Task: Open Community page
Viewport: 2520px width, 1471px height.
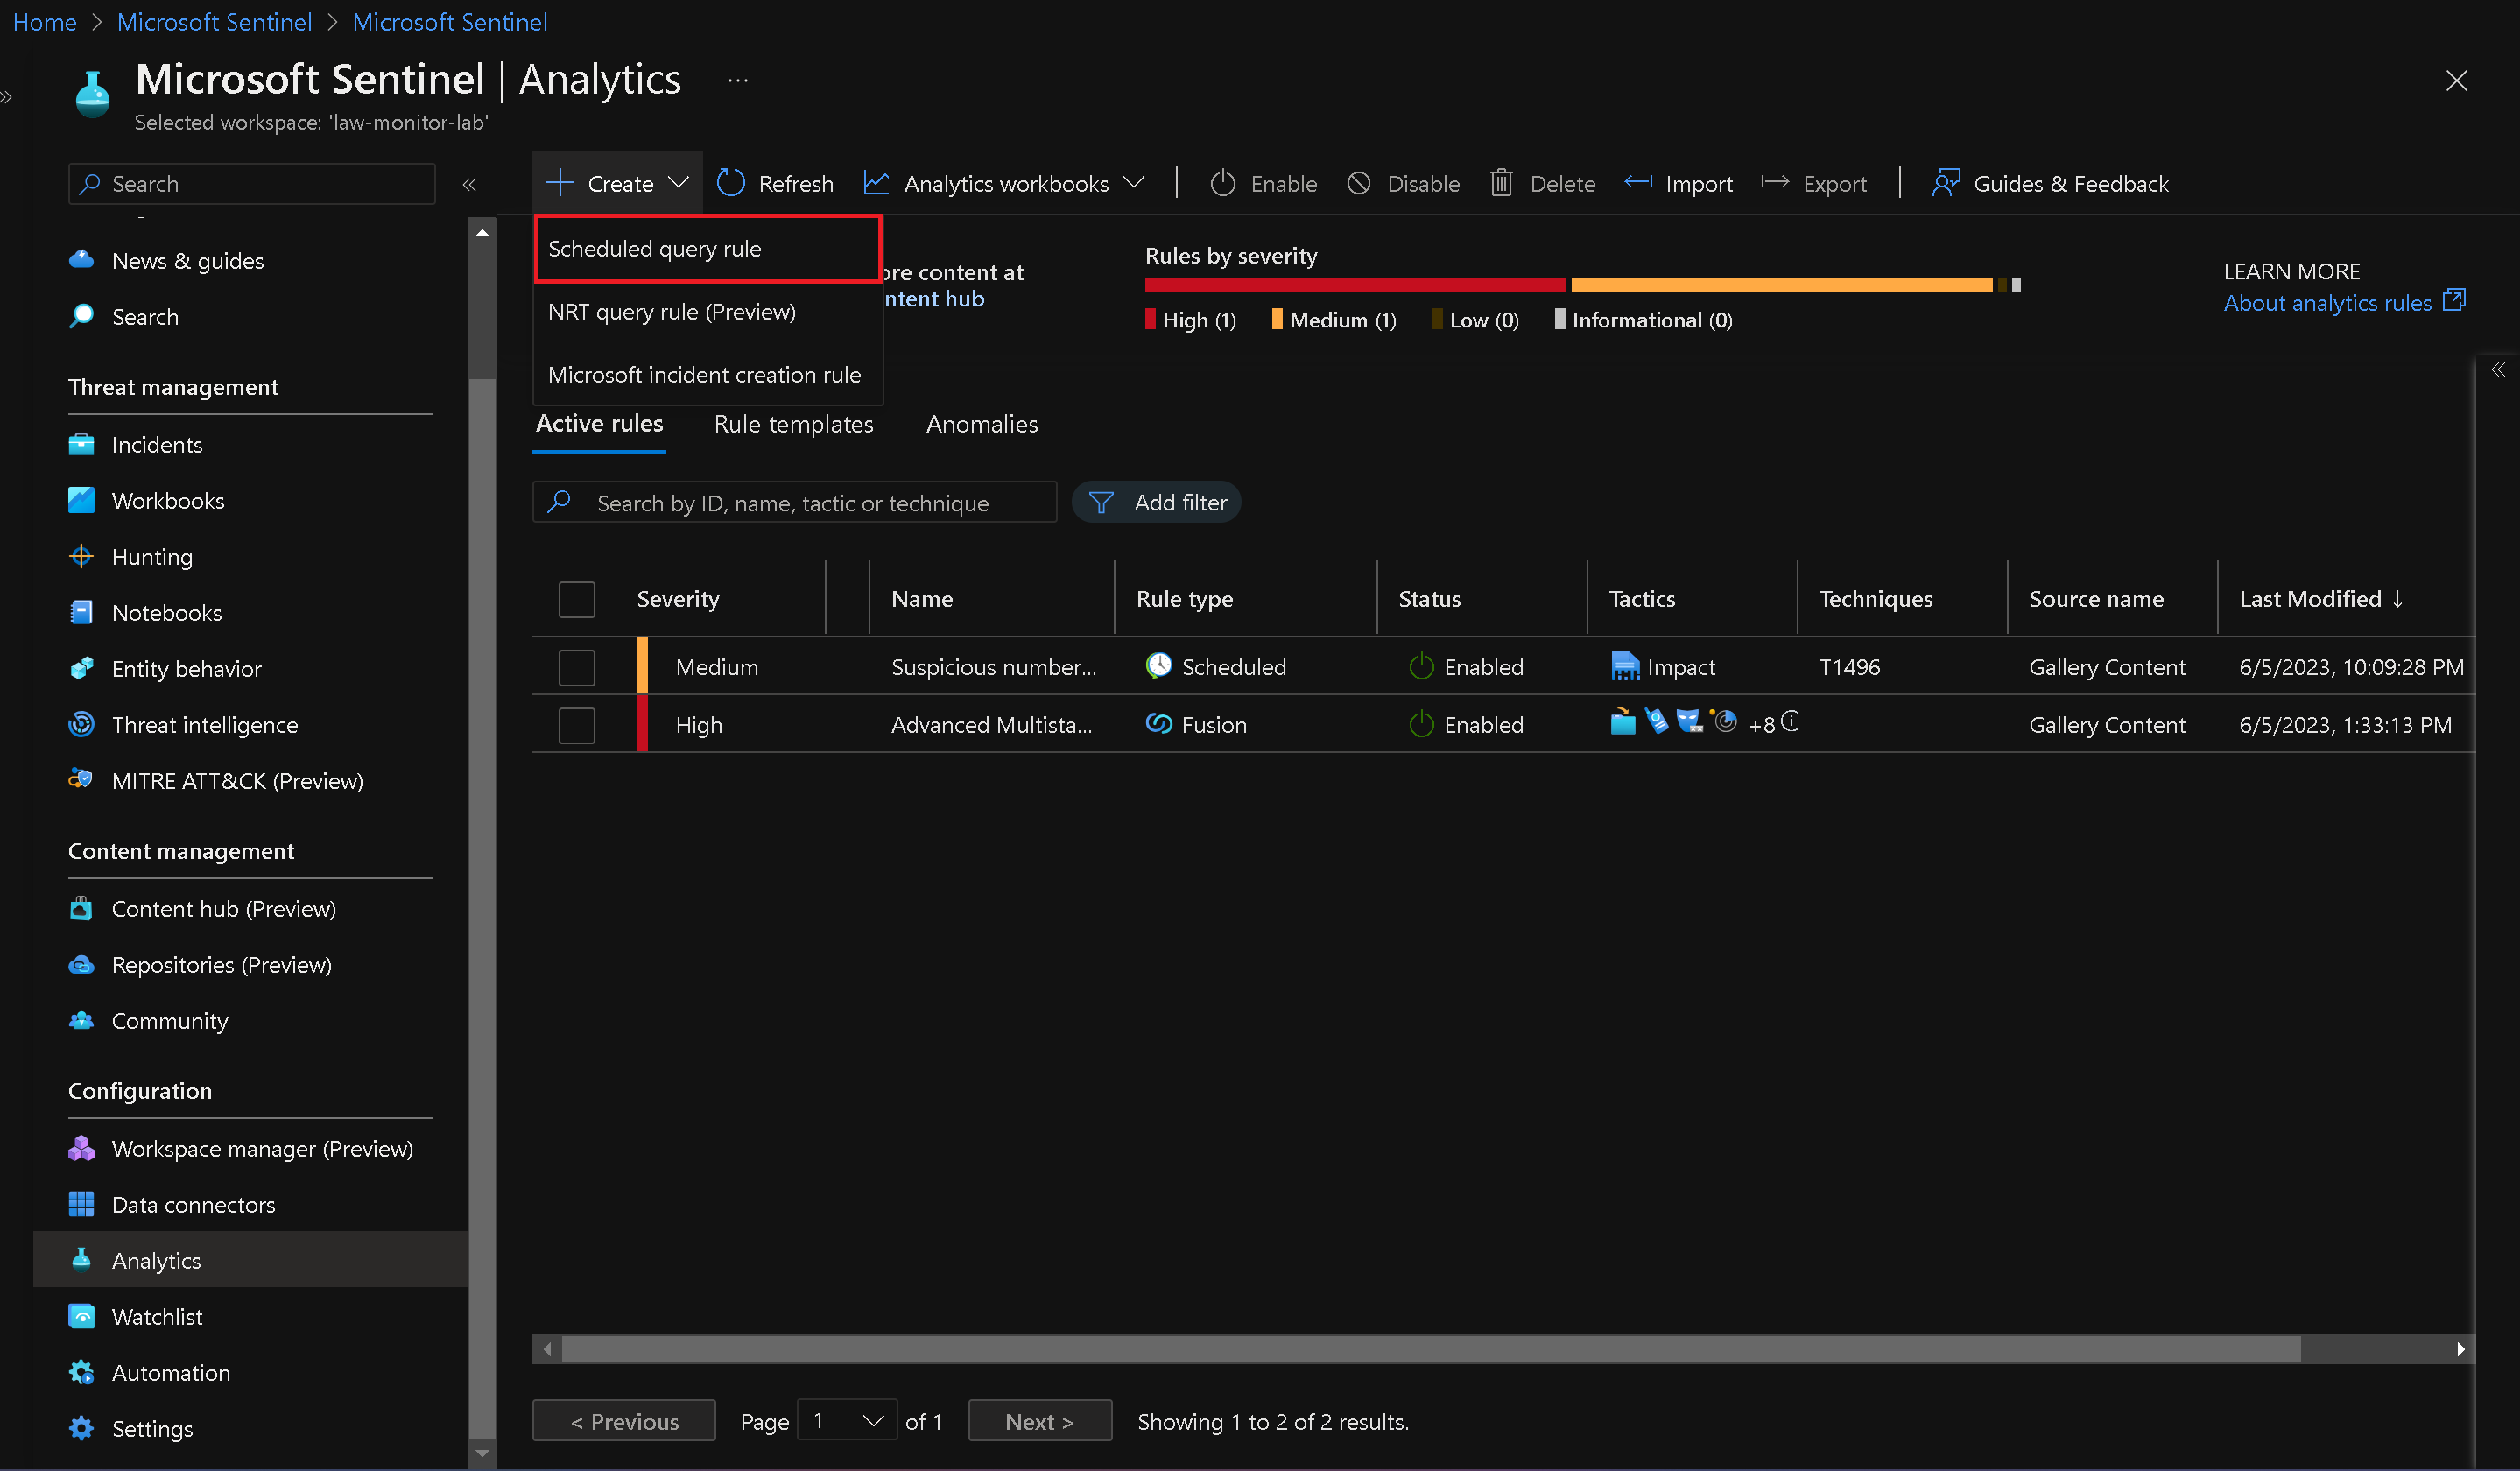Action: pos(170,1021)
